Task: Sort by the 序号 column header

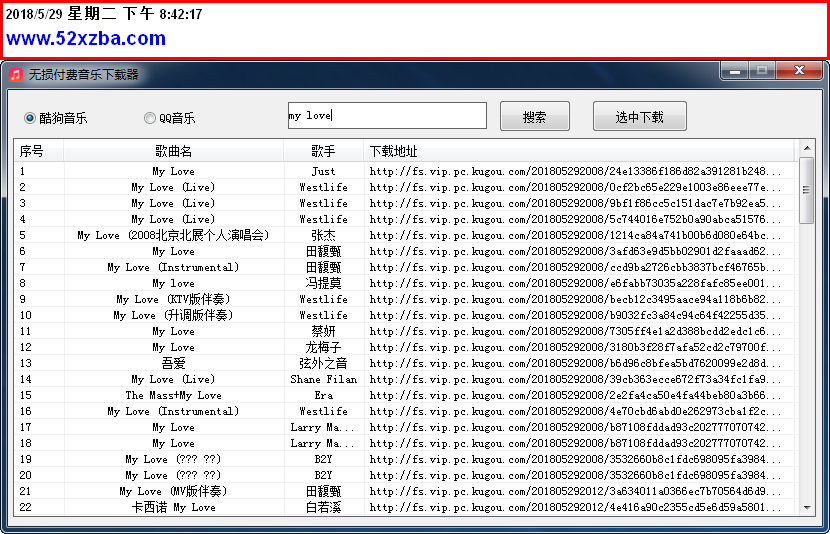Action: 32,151
